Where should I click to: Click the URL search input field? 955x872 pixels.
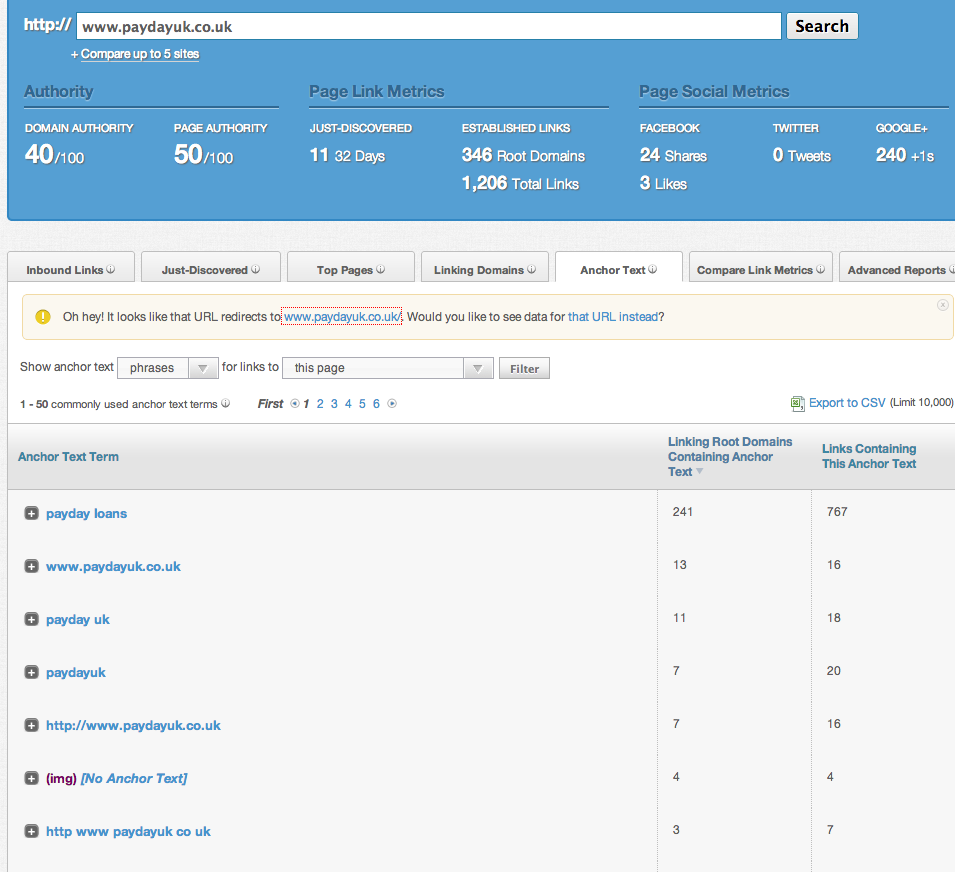click(428, 27)
